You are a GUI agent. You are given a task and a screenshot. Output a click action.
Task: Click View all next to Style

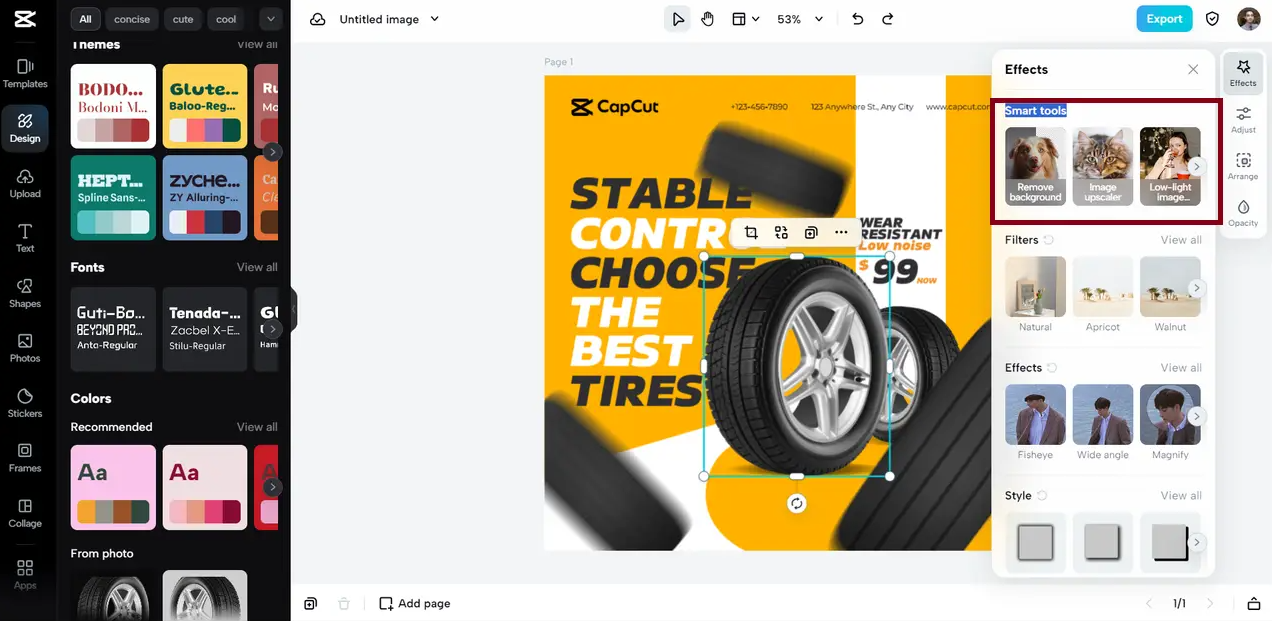click(1181, 496)
